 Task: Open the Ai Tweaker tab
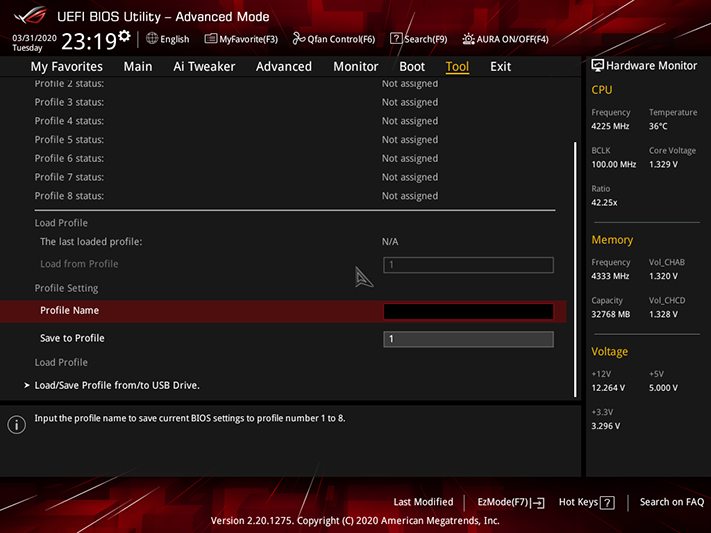[204, 67]
